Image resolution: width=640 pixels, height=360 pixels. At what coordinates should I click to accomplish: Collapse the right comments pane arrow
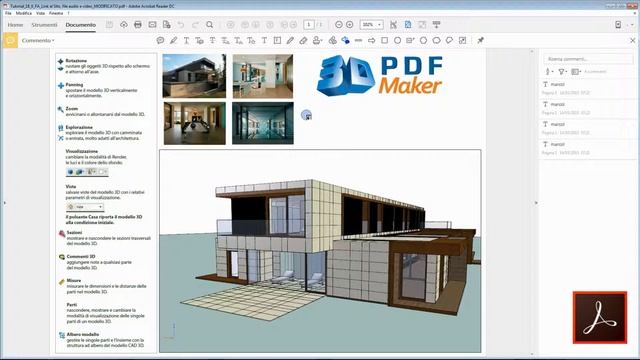[x=536, y=202]
